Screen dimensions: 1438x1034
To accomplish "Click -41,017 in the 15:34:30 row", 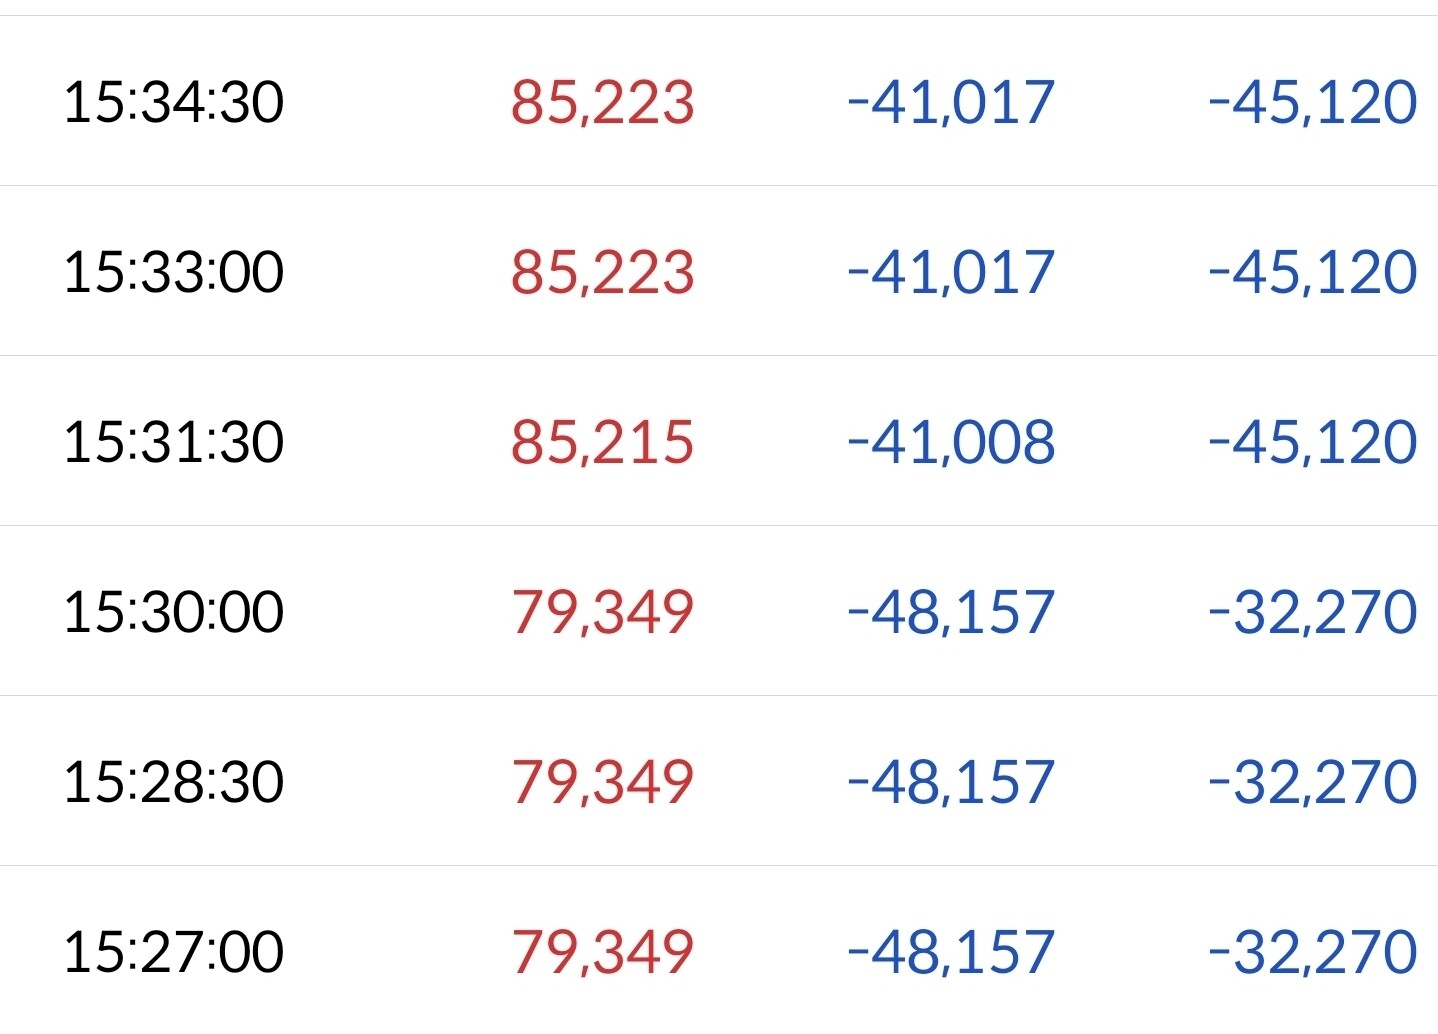I will click(x=951, y=102).
